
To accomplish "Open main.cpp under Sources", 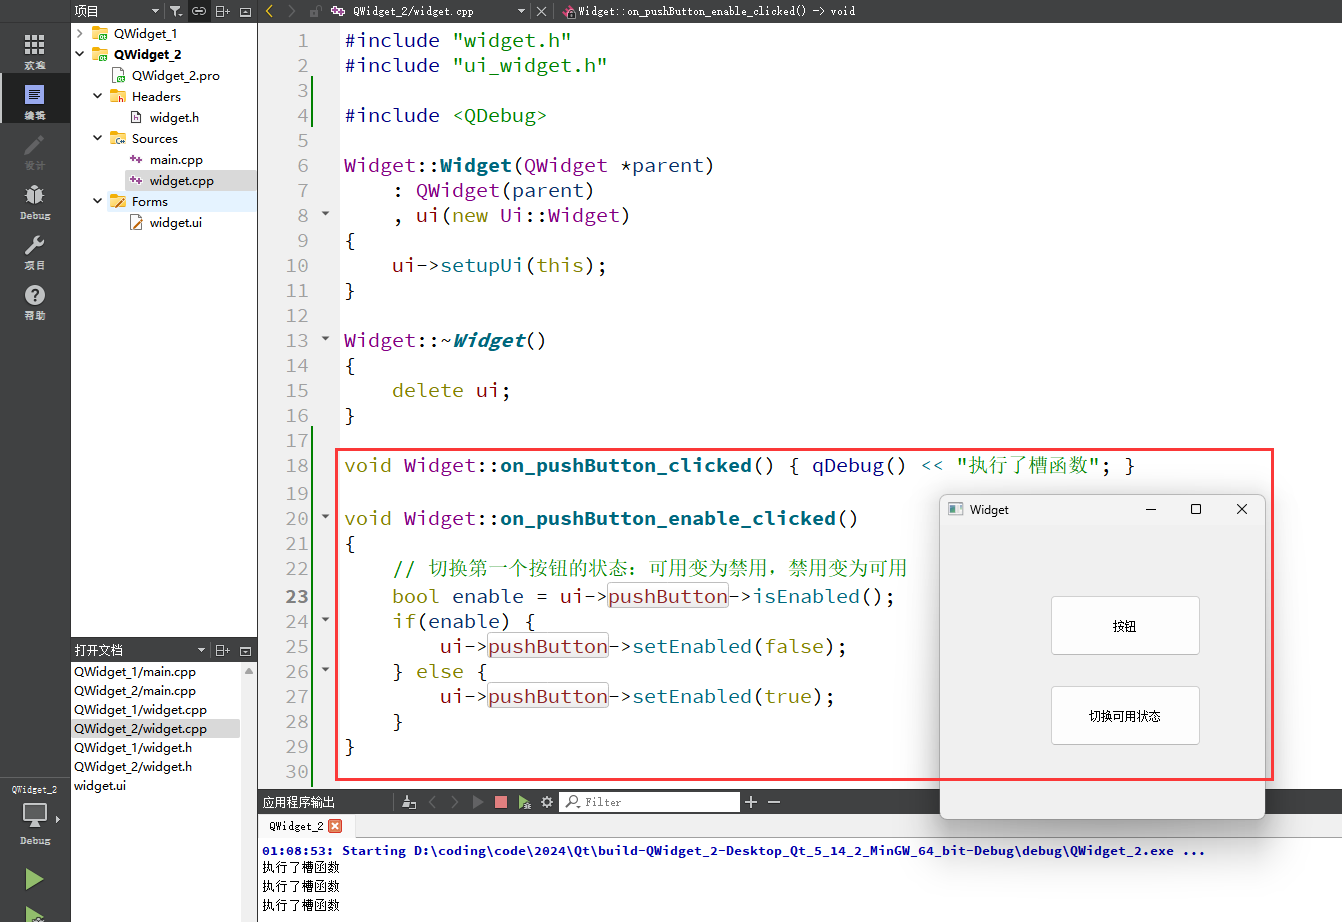I will 176,159.
